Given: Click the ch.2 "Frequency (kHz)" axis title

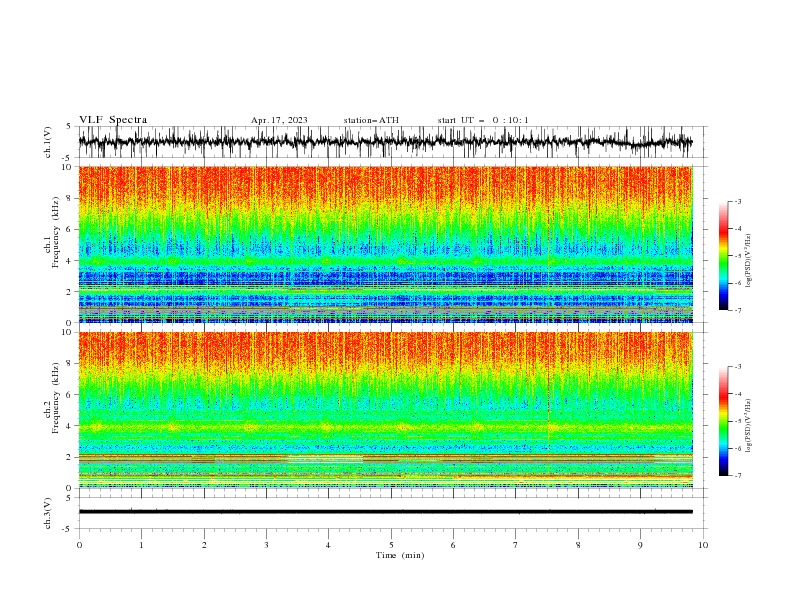Looking at the screenshot, I should (55, 398).
